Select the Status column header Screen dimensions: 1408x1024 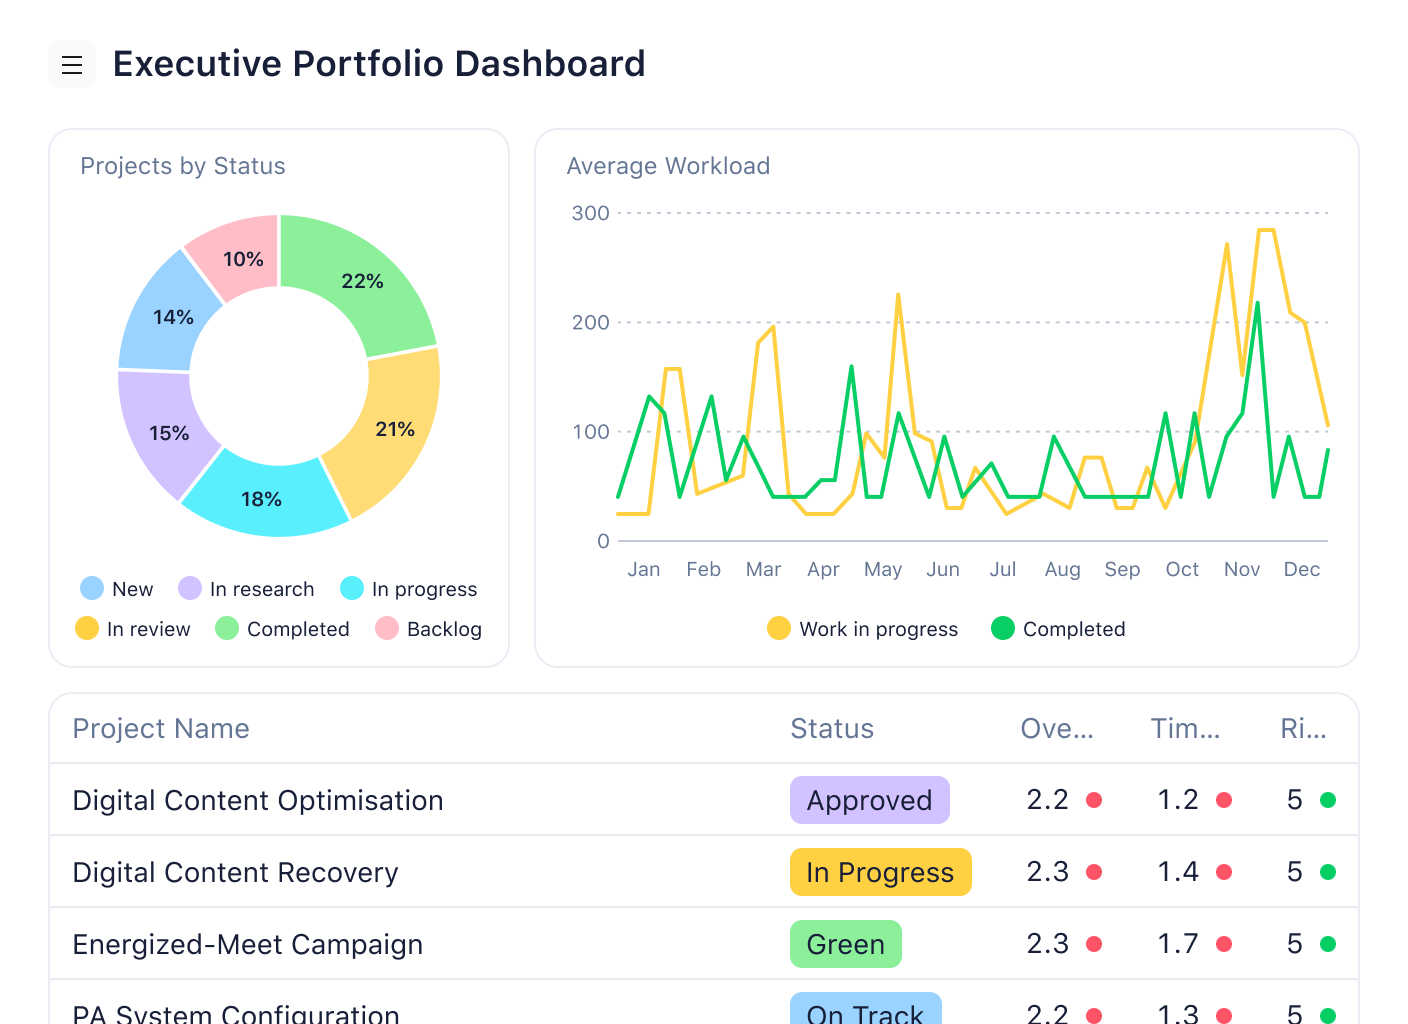[832, 729]
